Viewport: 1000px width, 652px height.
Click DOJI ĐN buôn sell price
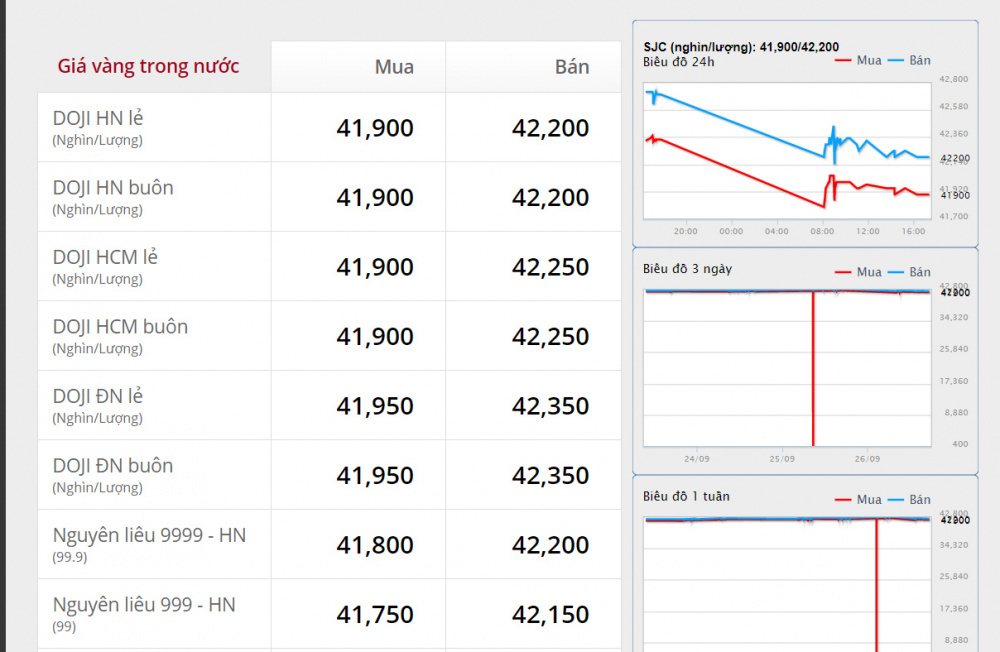click(x=550, y=476)
